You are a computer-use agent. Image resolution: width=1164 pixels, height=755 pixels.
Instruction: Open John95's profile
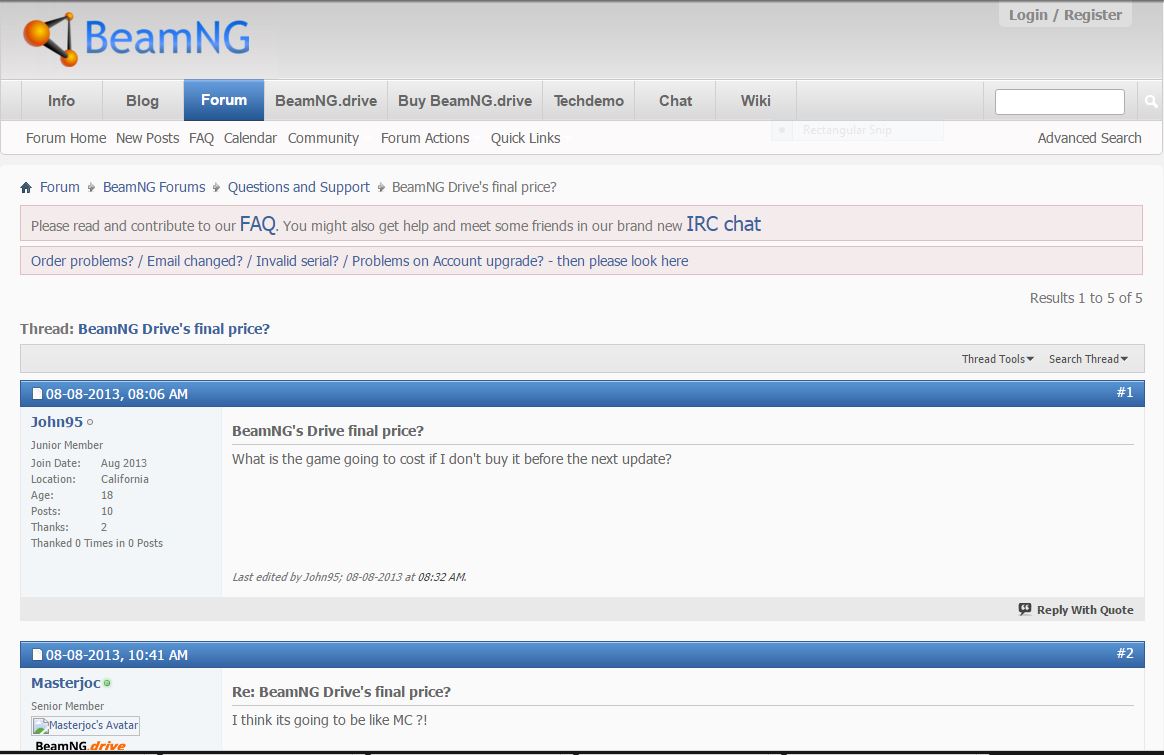click(56, 422)
